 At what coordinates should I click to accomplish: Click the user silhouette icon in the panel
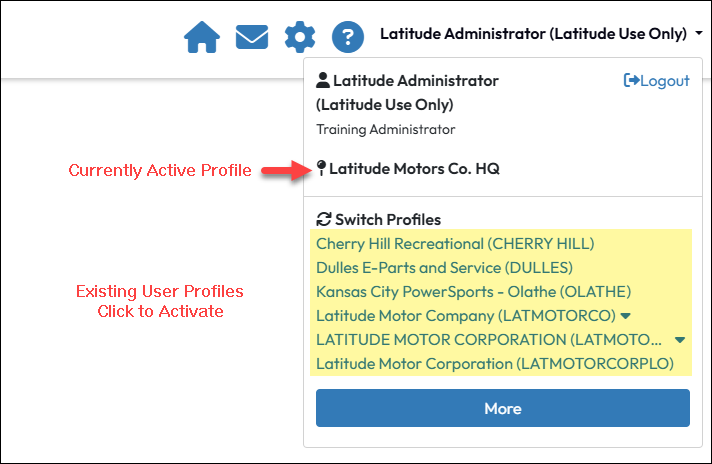(x=323, y=81)
